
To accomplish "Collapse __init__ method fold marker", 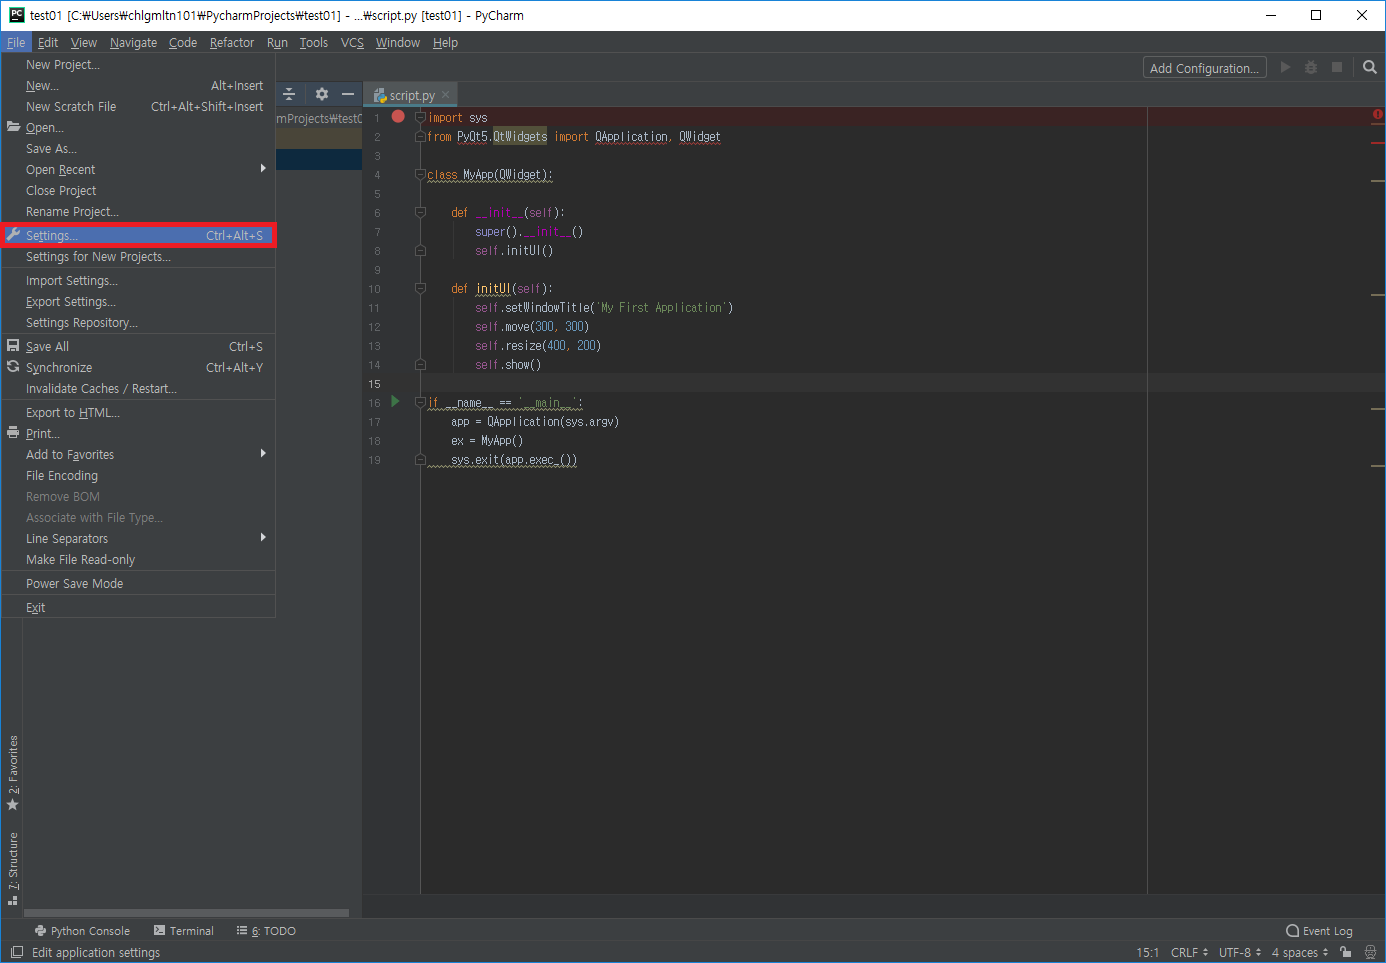I will [420, 212].
